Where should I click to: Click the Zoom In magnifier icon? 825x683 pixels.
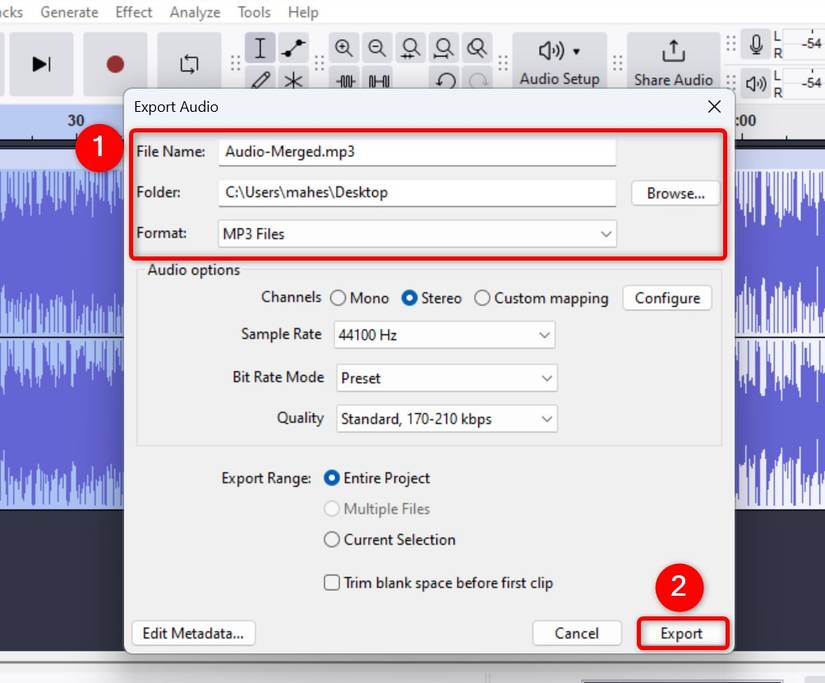[344, 47]
